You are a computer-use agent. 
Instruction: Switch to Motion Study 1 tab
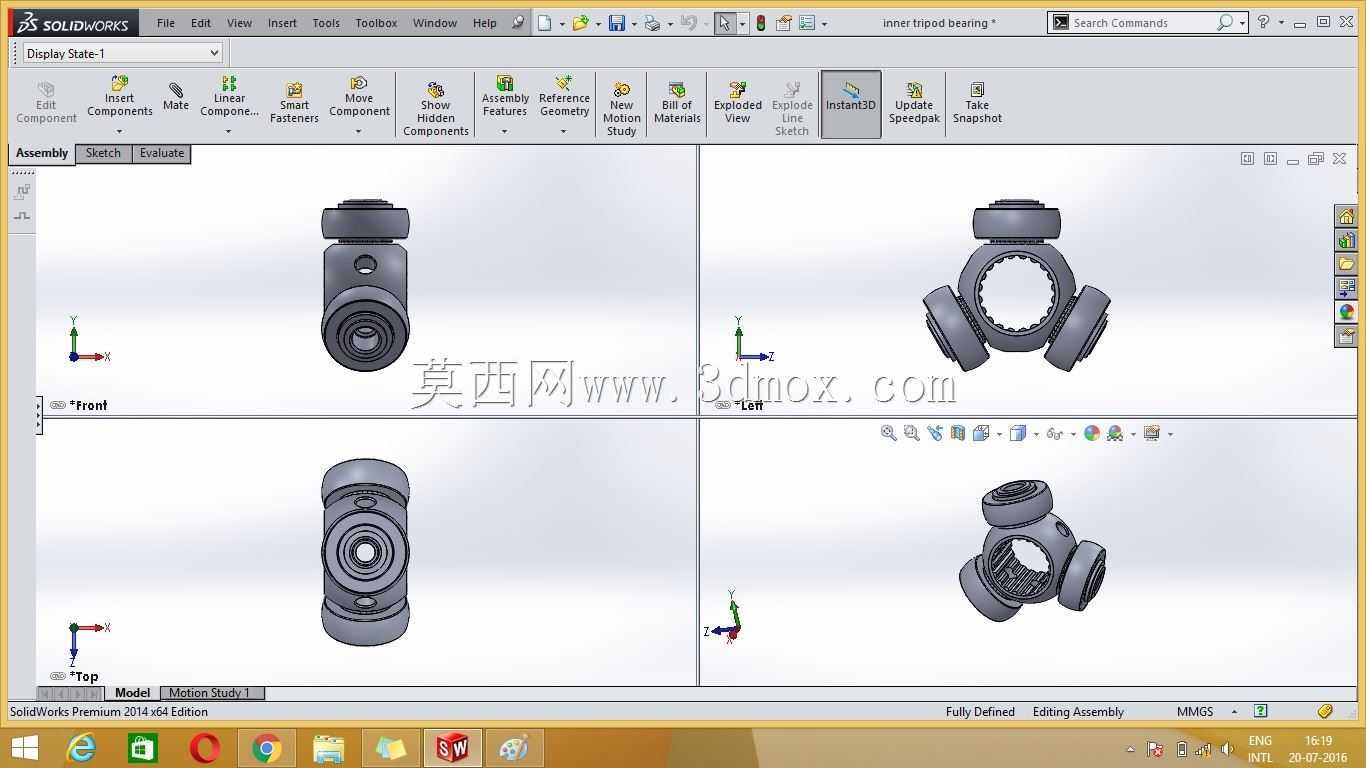pyautogui.click(x=210, y=693)
